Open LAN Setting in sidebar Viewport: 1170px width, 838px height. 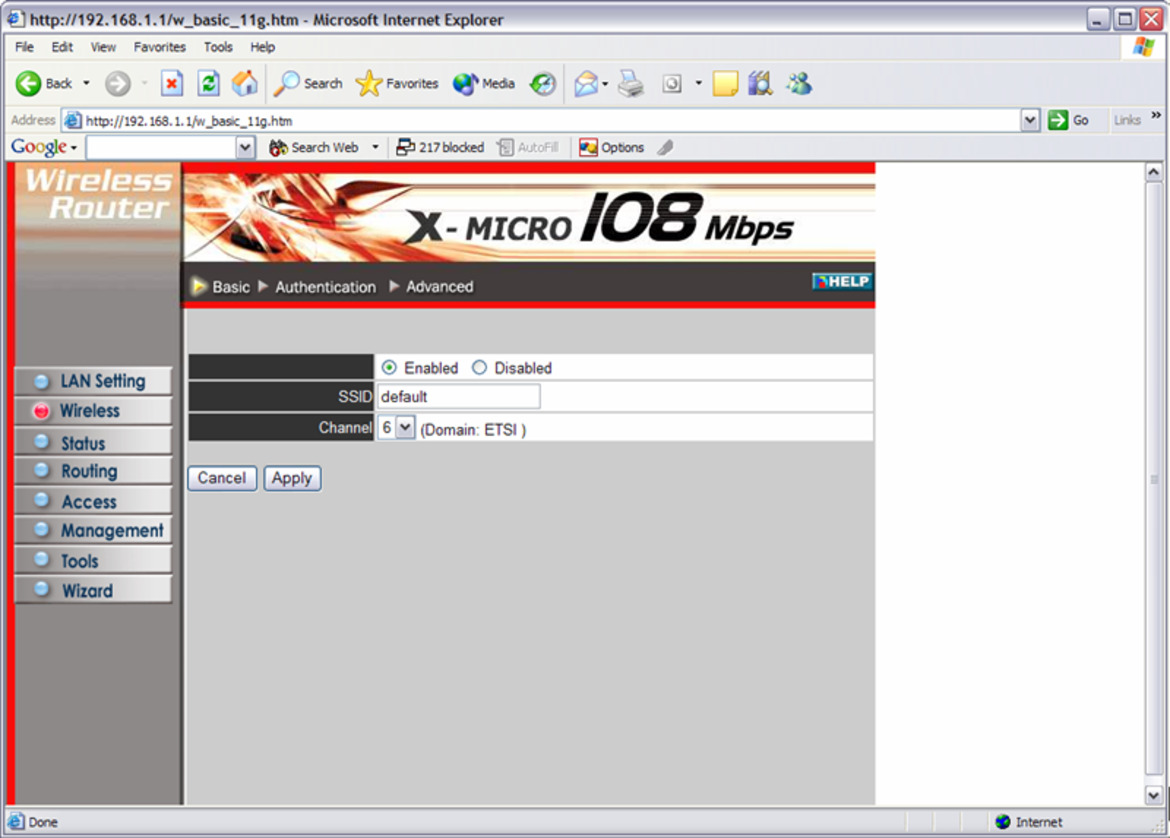(93, 381)
